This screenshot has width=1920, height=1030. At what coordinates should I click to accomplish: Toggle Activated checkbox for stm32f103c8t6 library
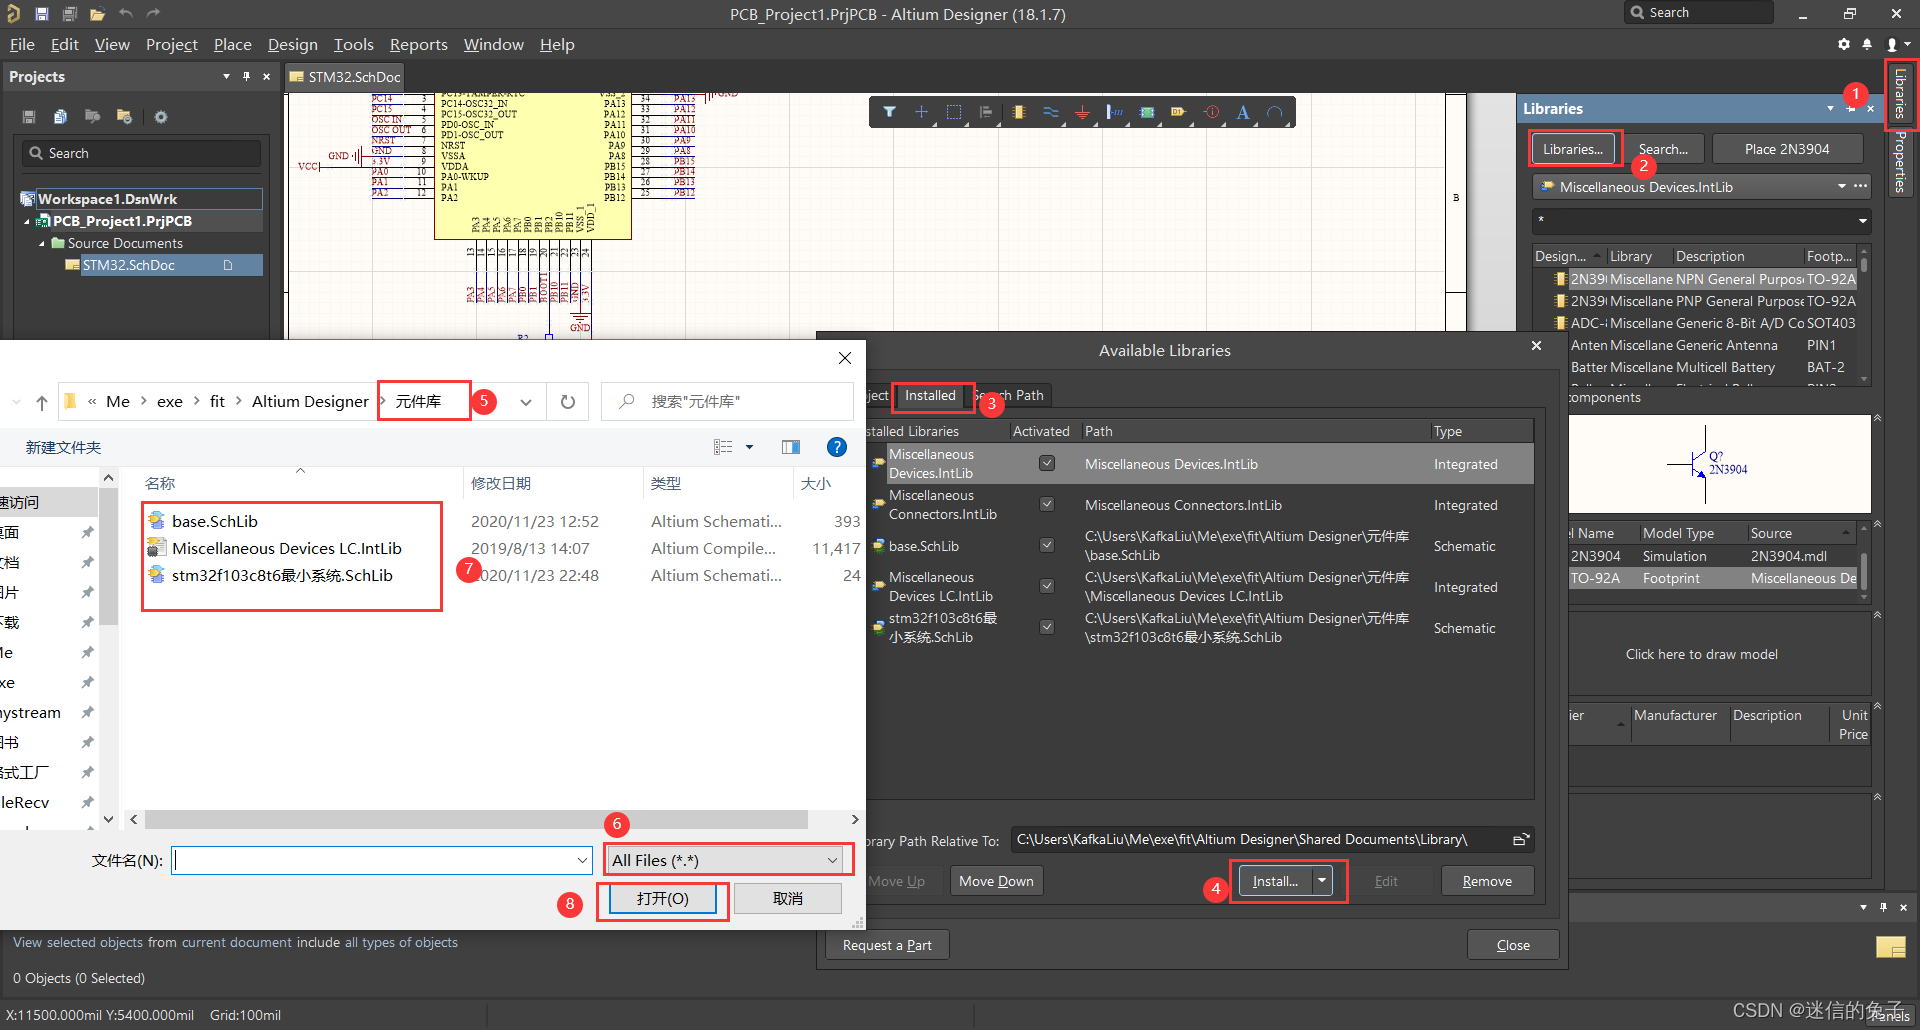click(1047, 627)
